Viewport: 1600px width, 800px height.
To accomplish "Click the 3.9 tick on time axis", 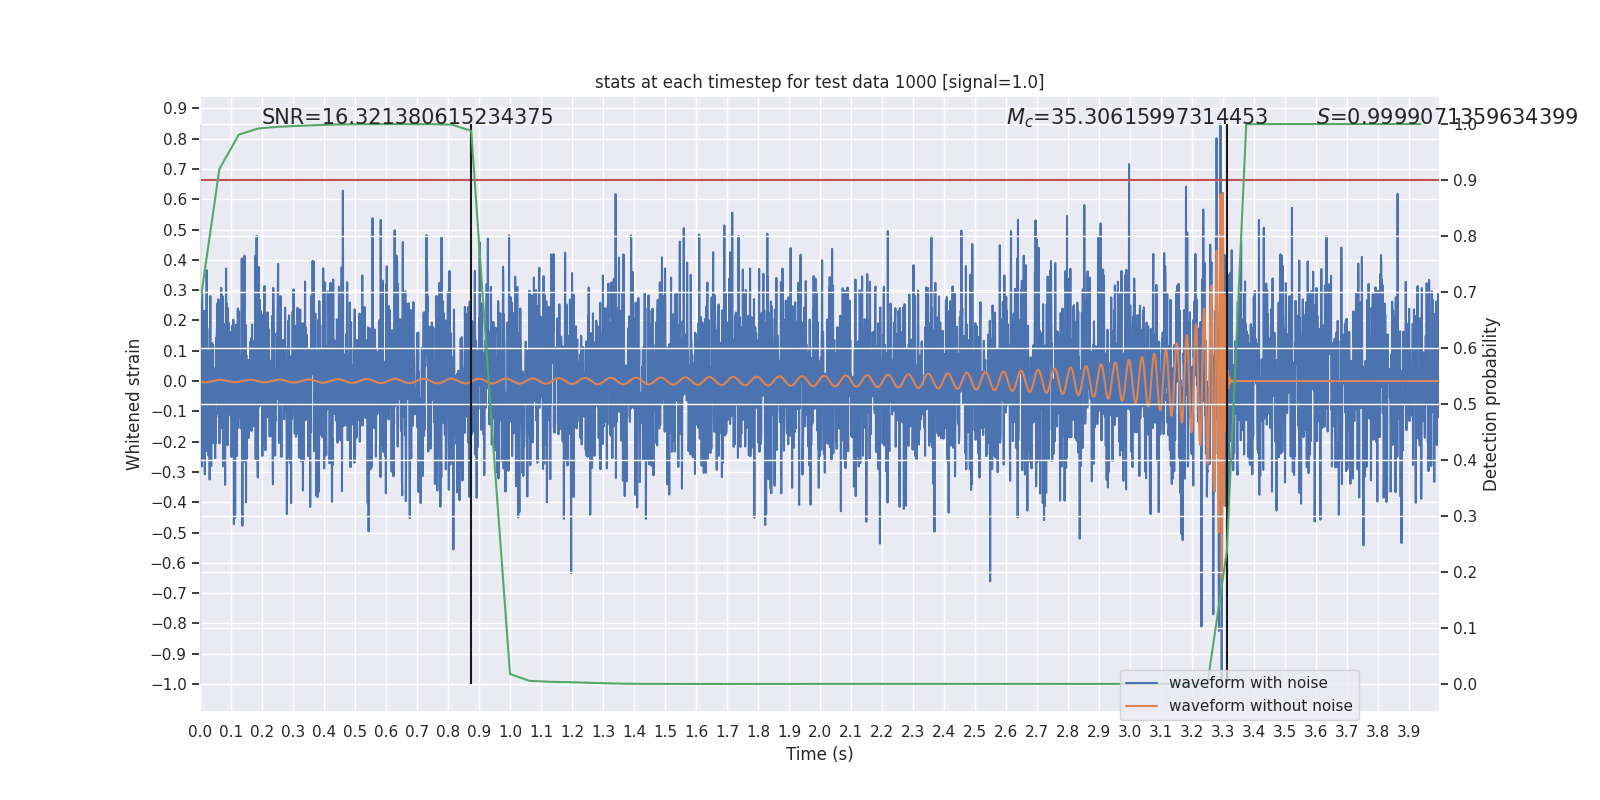I will (1408, 732).
